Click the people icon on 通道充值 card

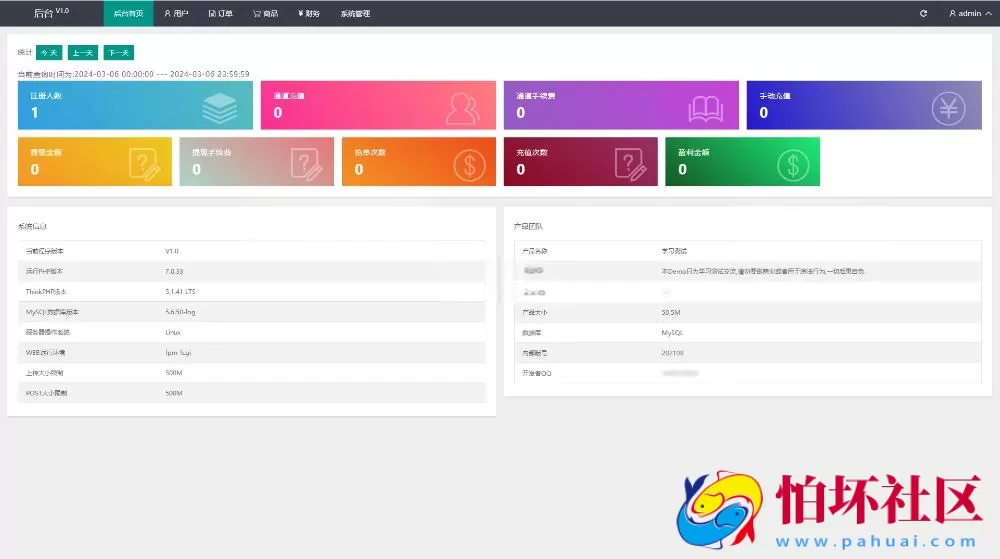pos(462,107)
